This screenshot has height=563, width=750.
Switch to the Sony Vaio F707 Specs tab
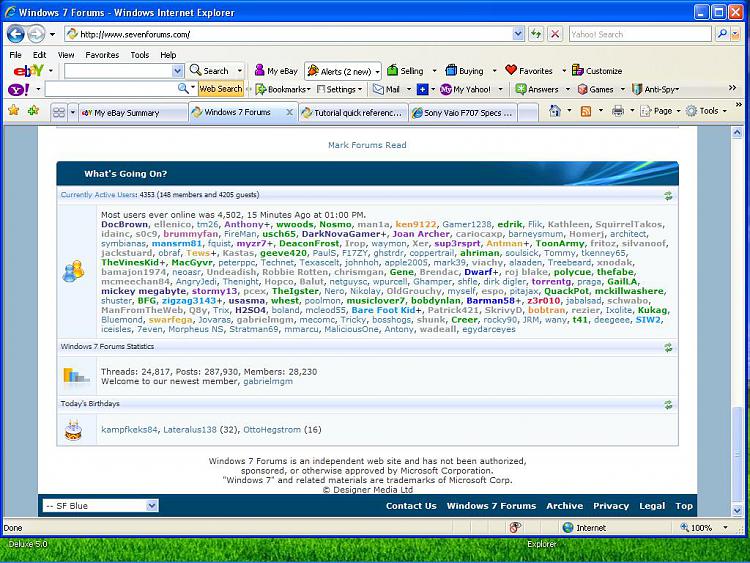463,113
